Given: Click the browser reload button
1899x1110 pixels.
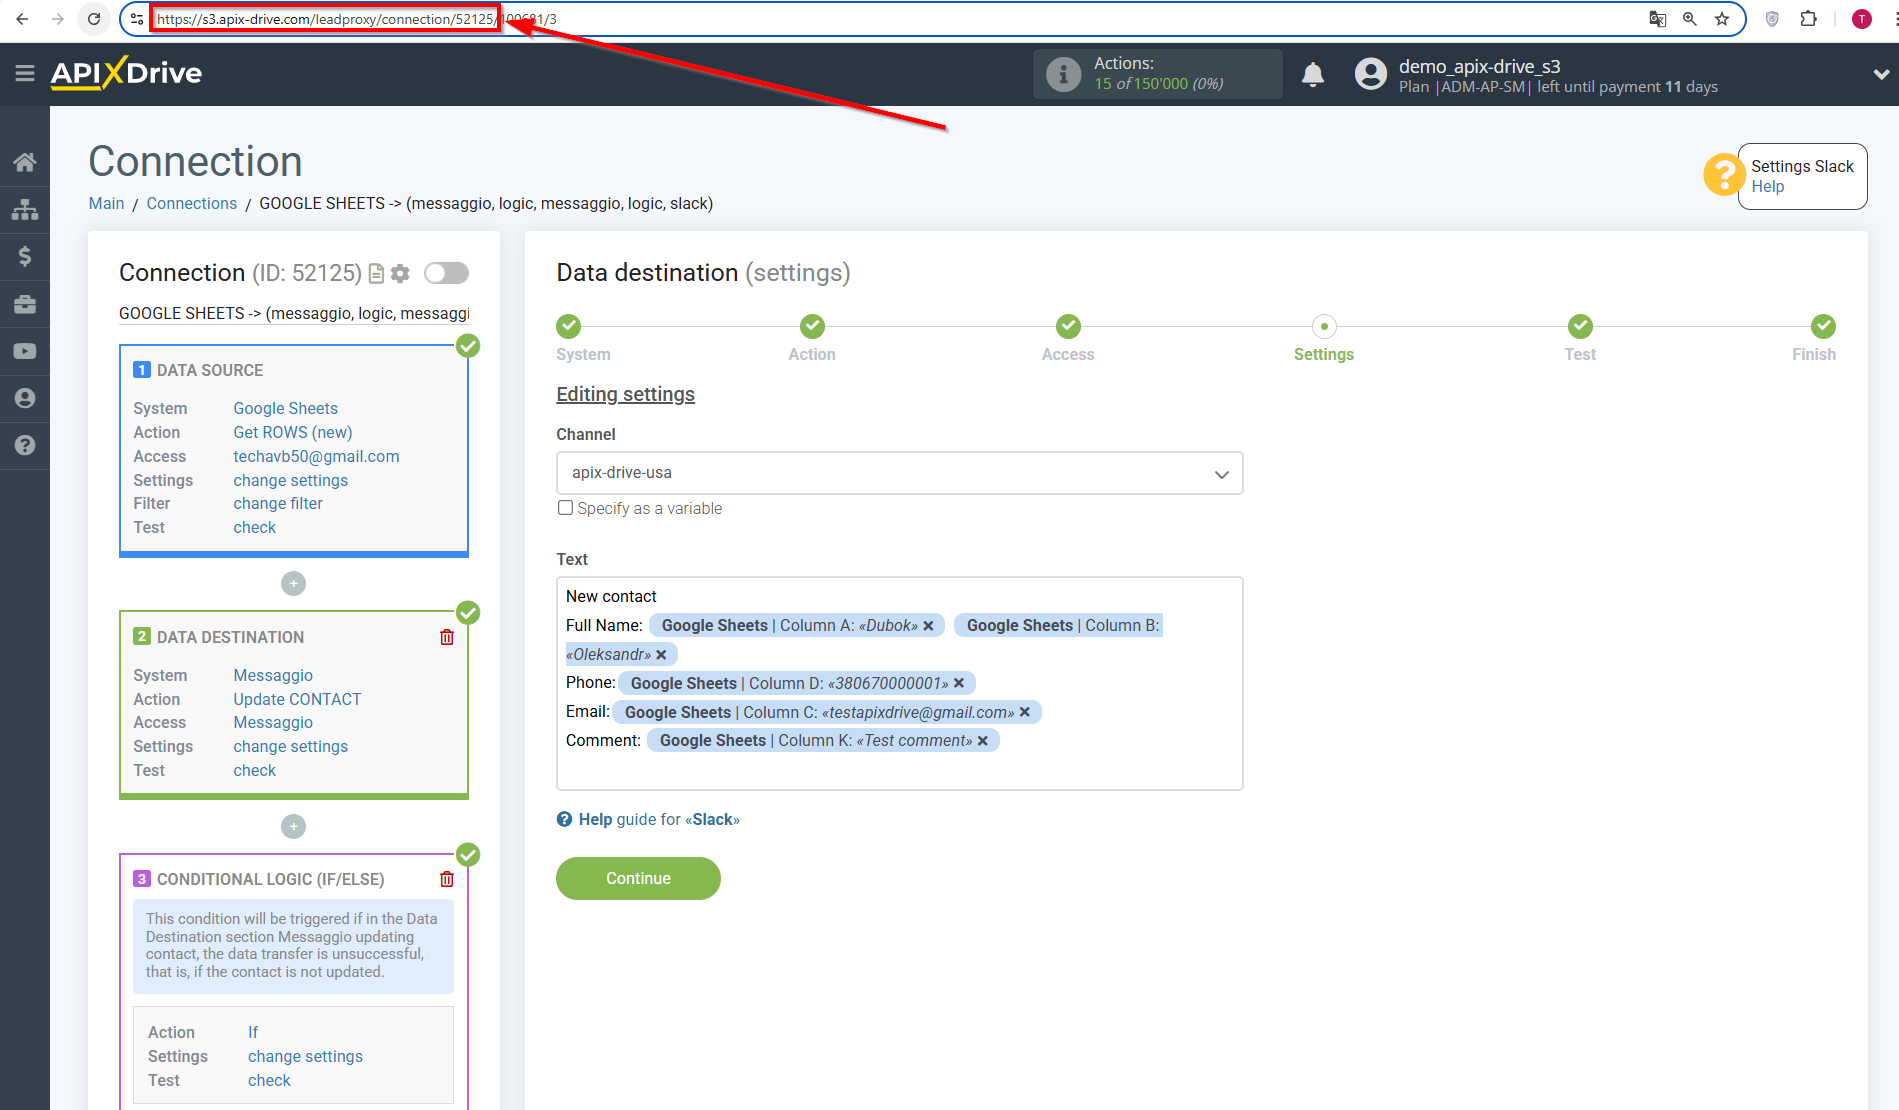Looking at the screenshot, I should click(x=93, y=19).
